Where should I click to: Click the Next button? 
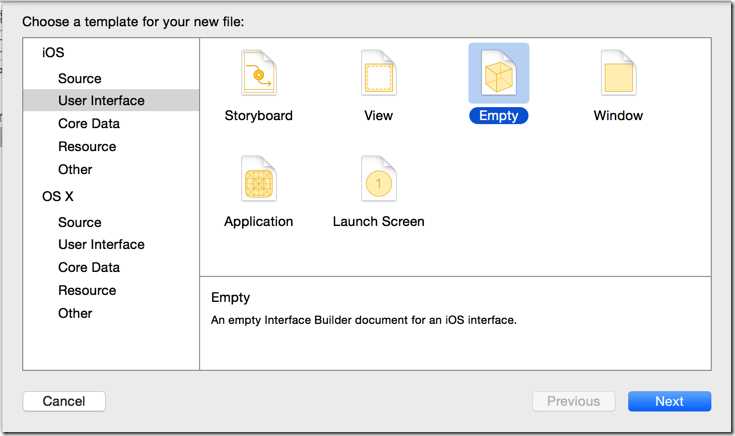(669, 401)
